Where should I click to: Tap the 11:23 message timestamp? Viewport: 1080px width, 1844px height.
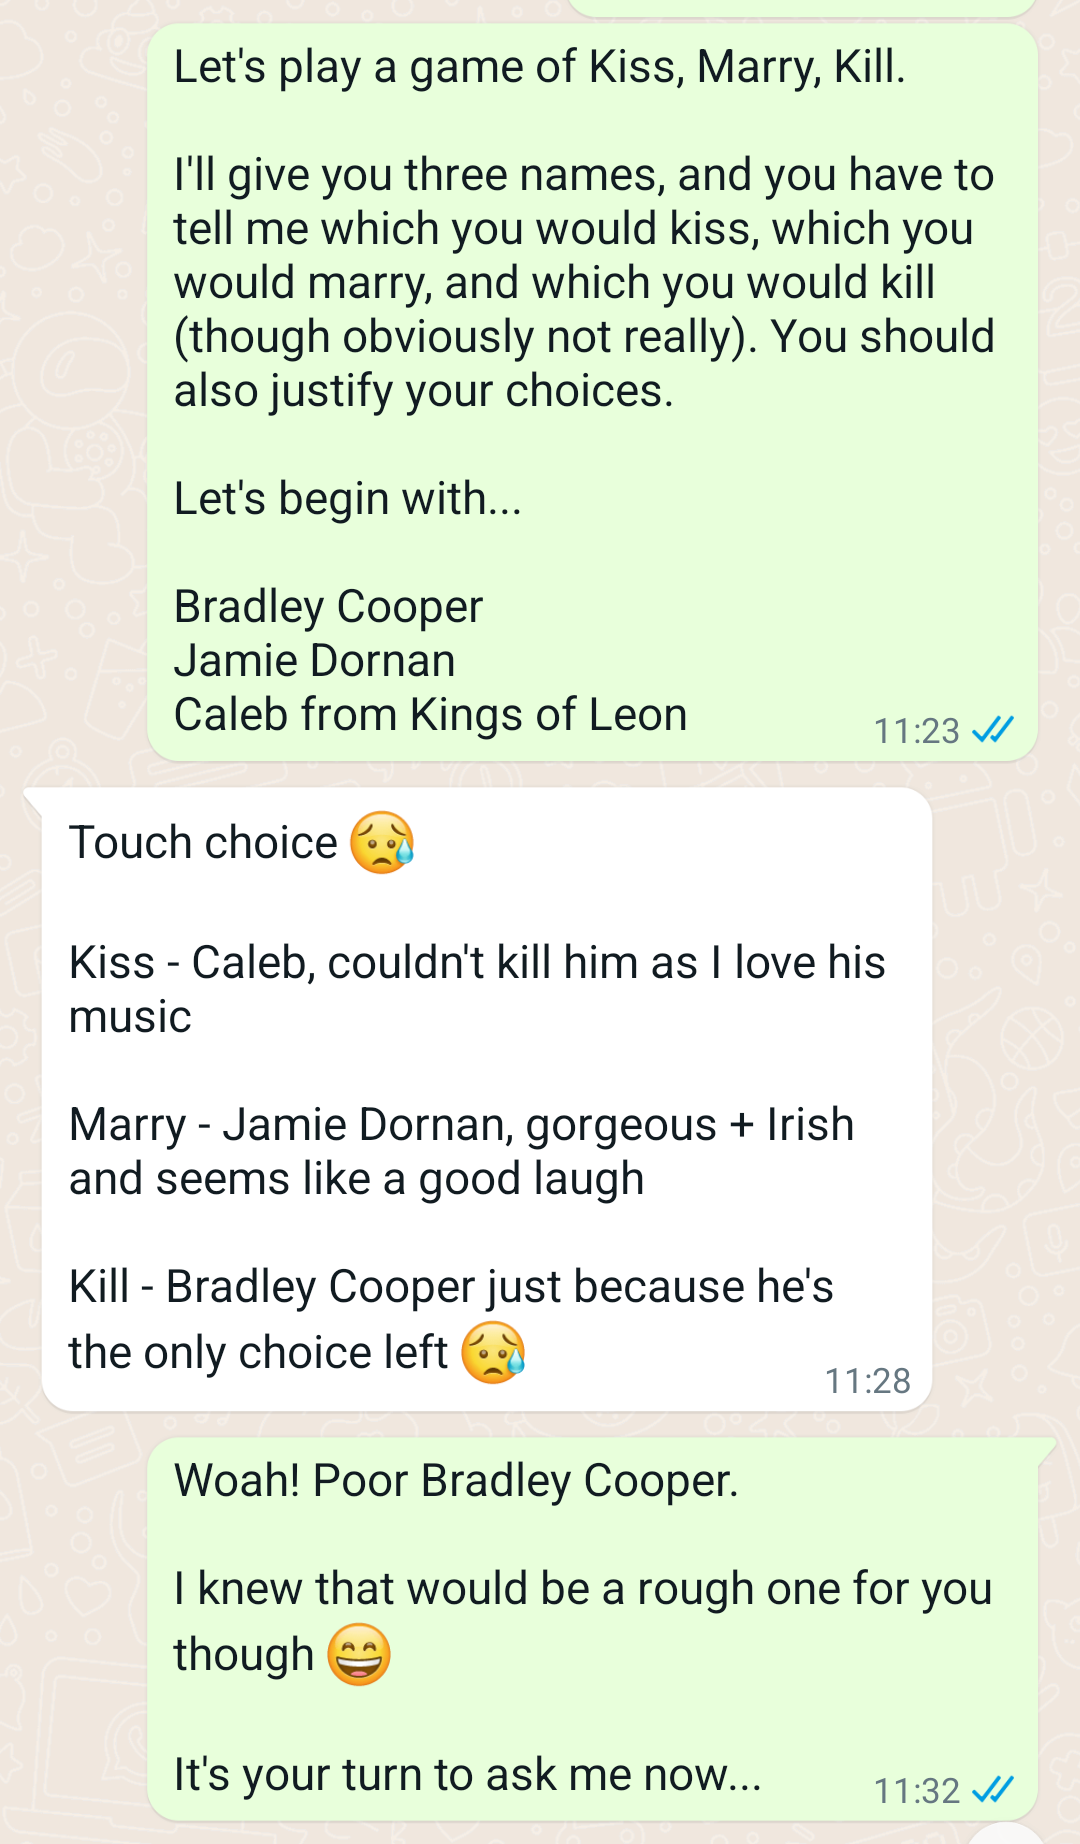pyautogui.click(x=917, y=731)
